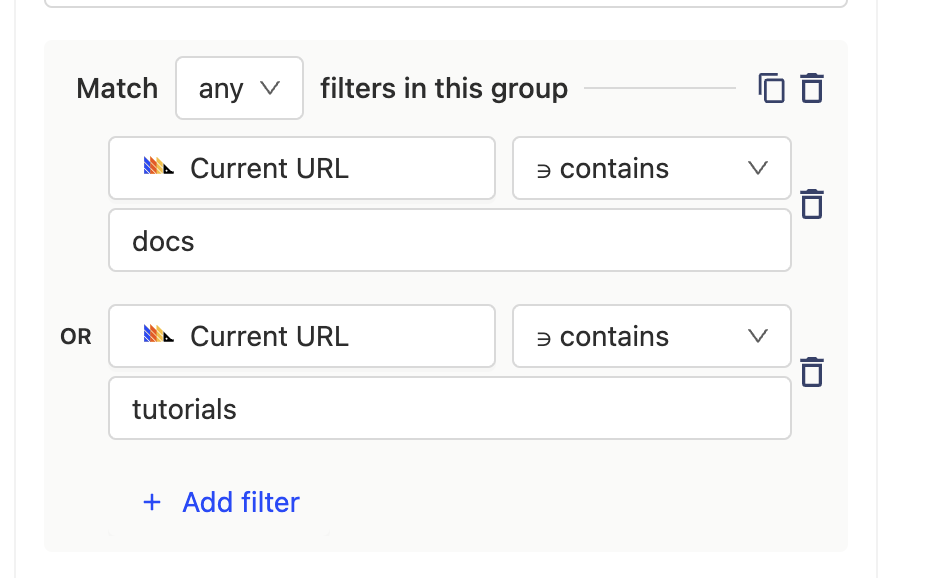928x578 pixels.
Task: Open the Match 'any' dropdown
Action: pyautogui.click(x=239, y=89)
